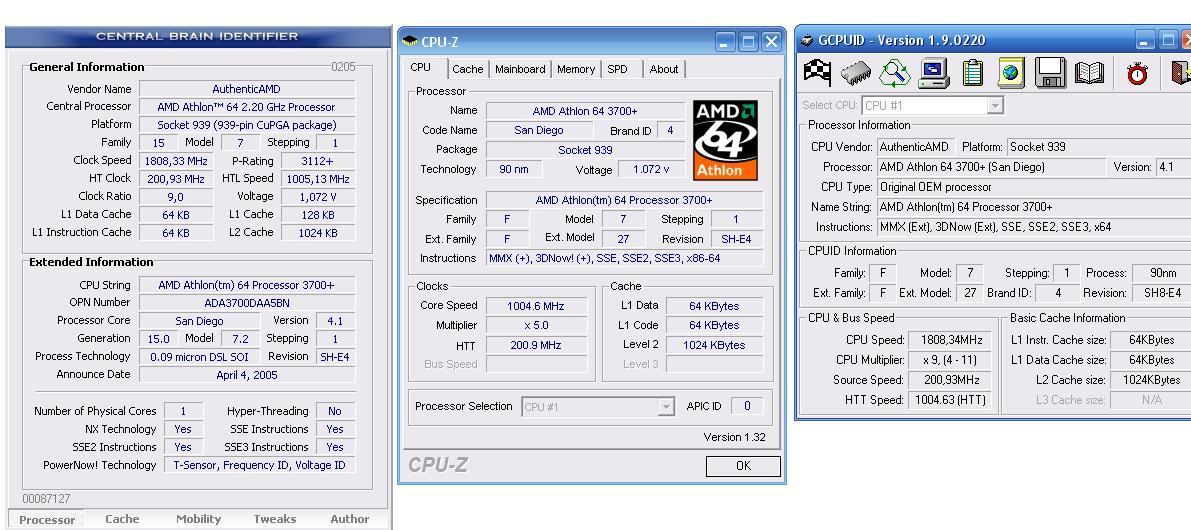Click the clipboard icon in GCPUID toolbar

coord(972,73)
